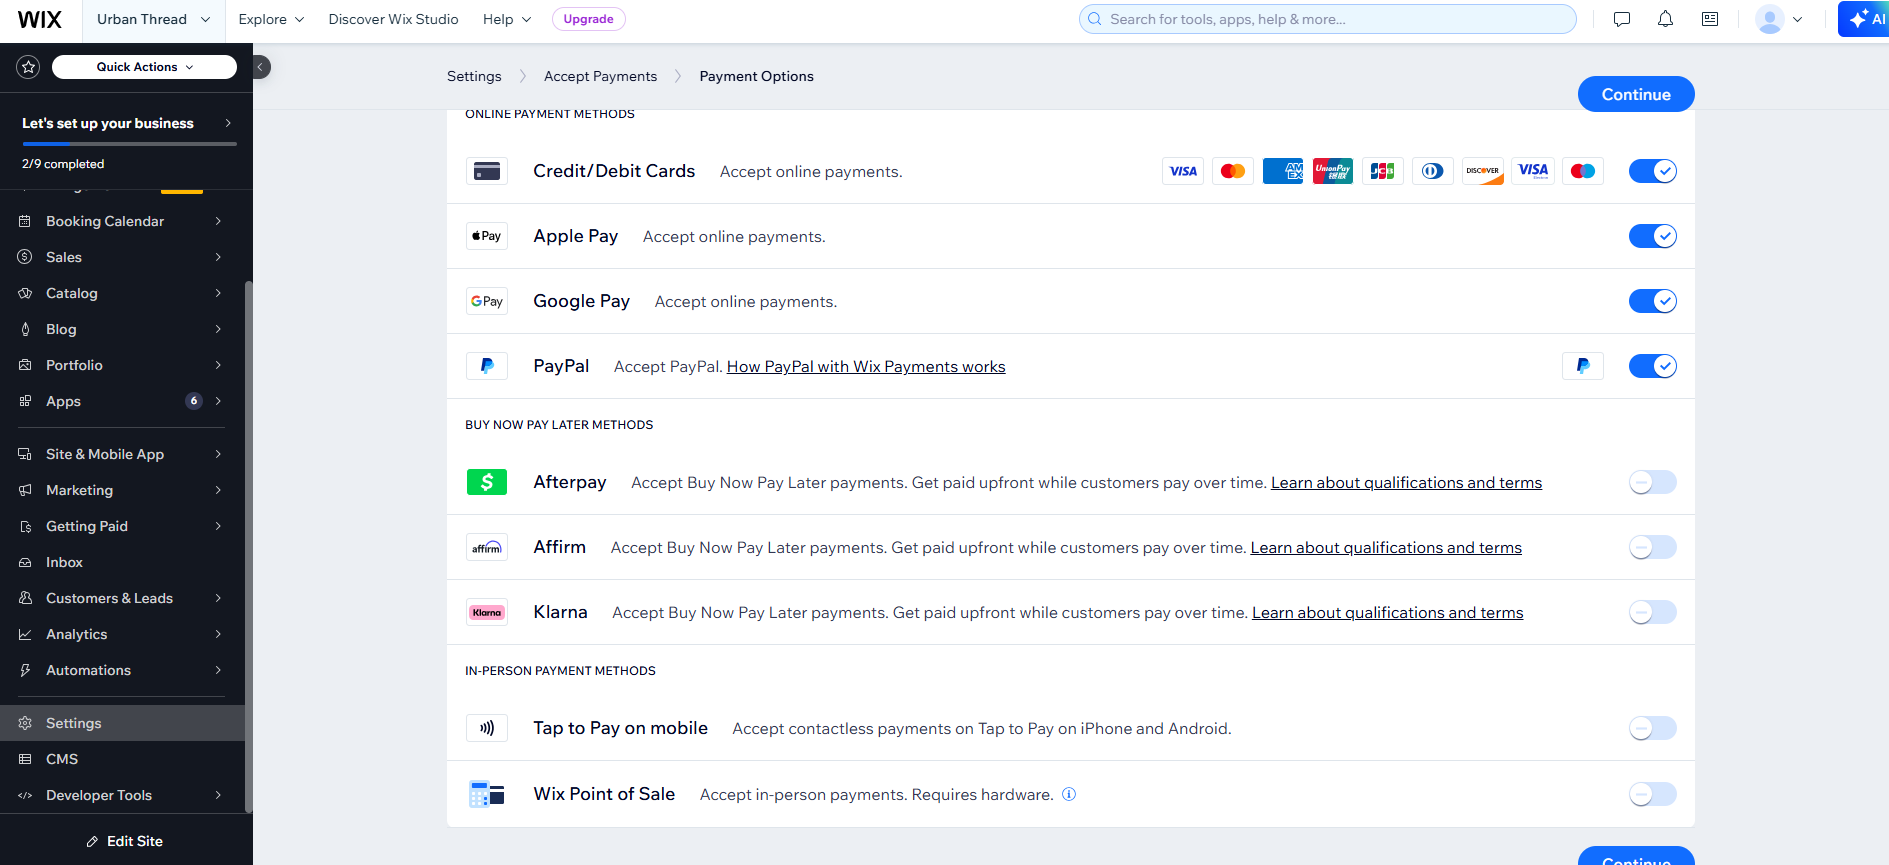Click the Apple Pay logo icon
The image size is (1889, 865).
487,236
